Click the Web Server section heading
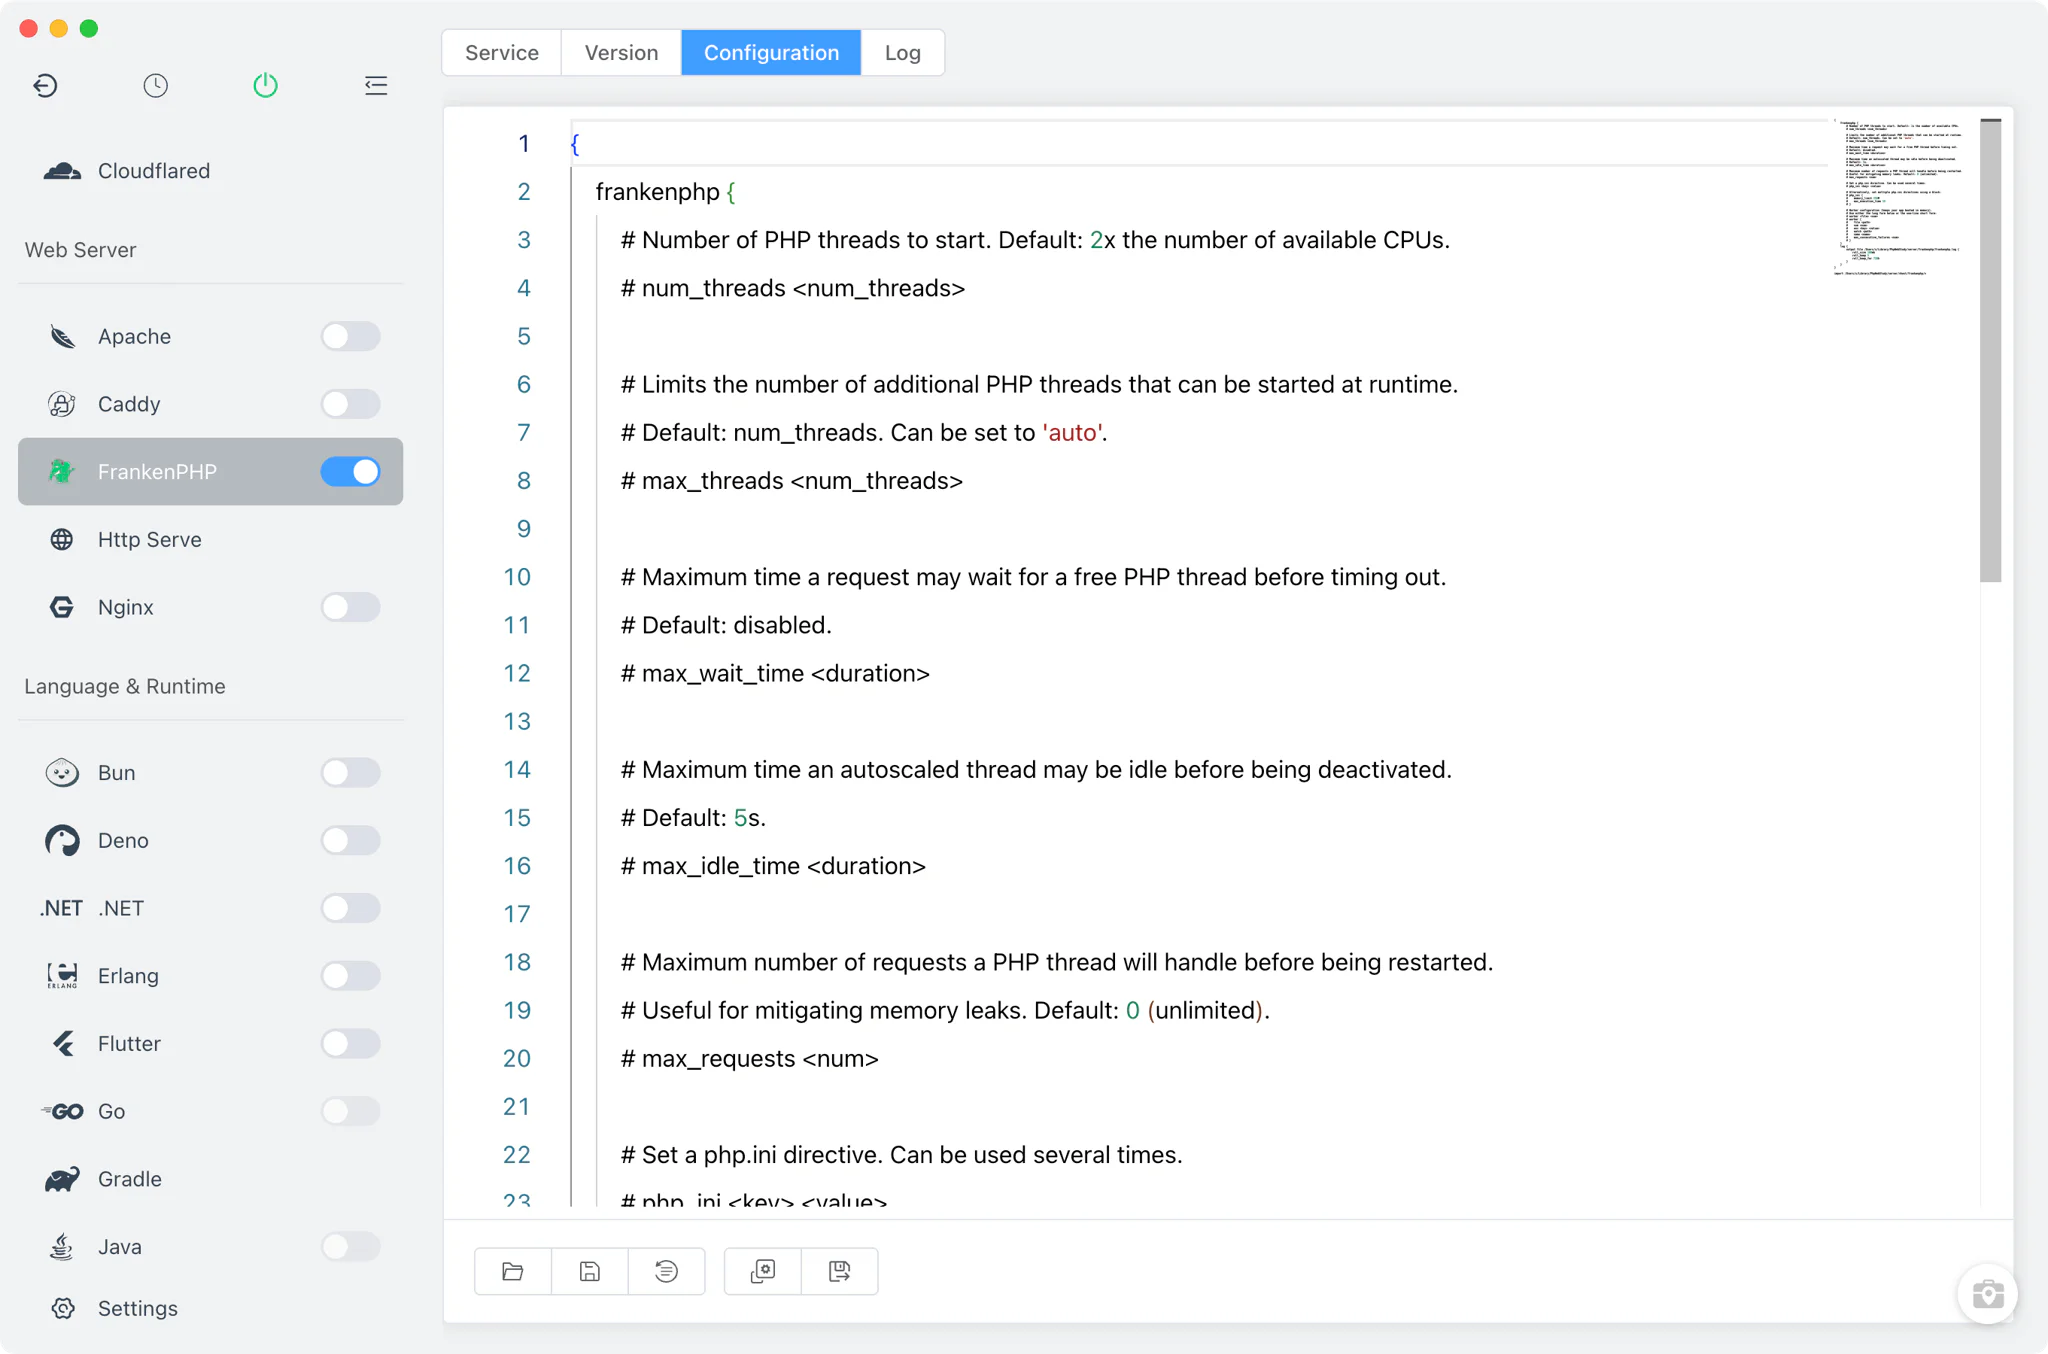 [x=80, y=250]
